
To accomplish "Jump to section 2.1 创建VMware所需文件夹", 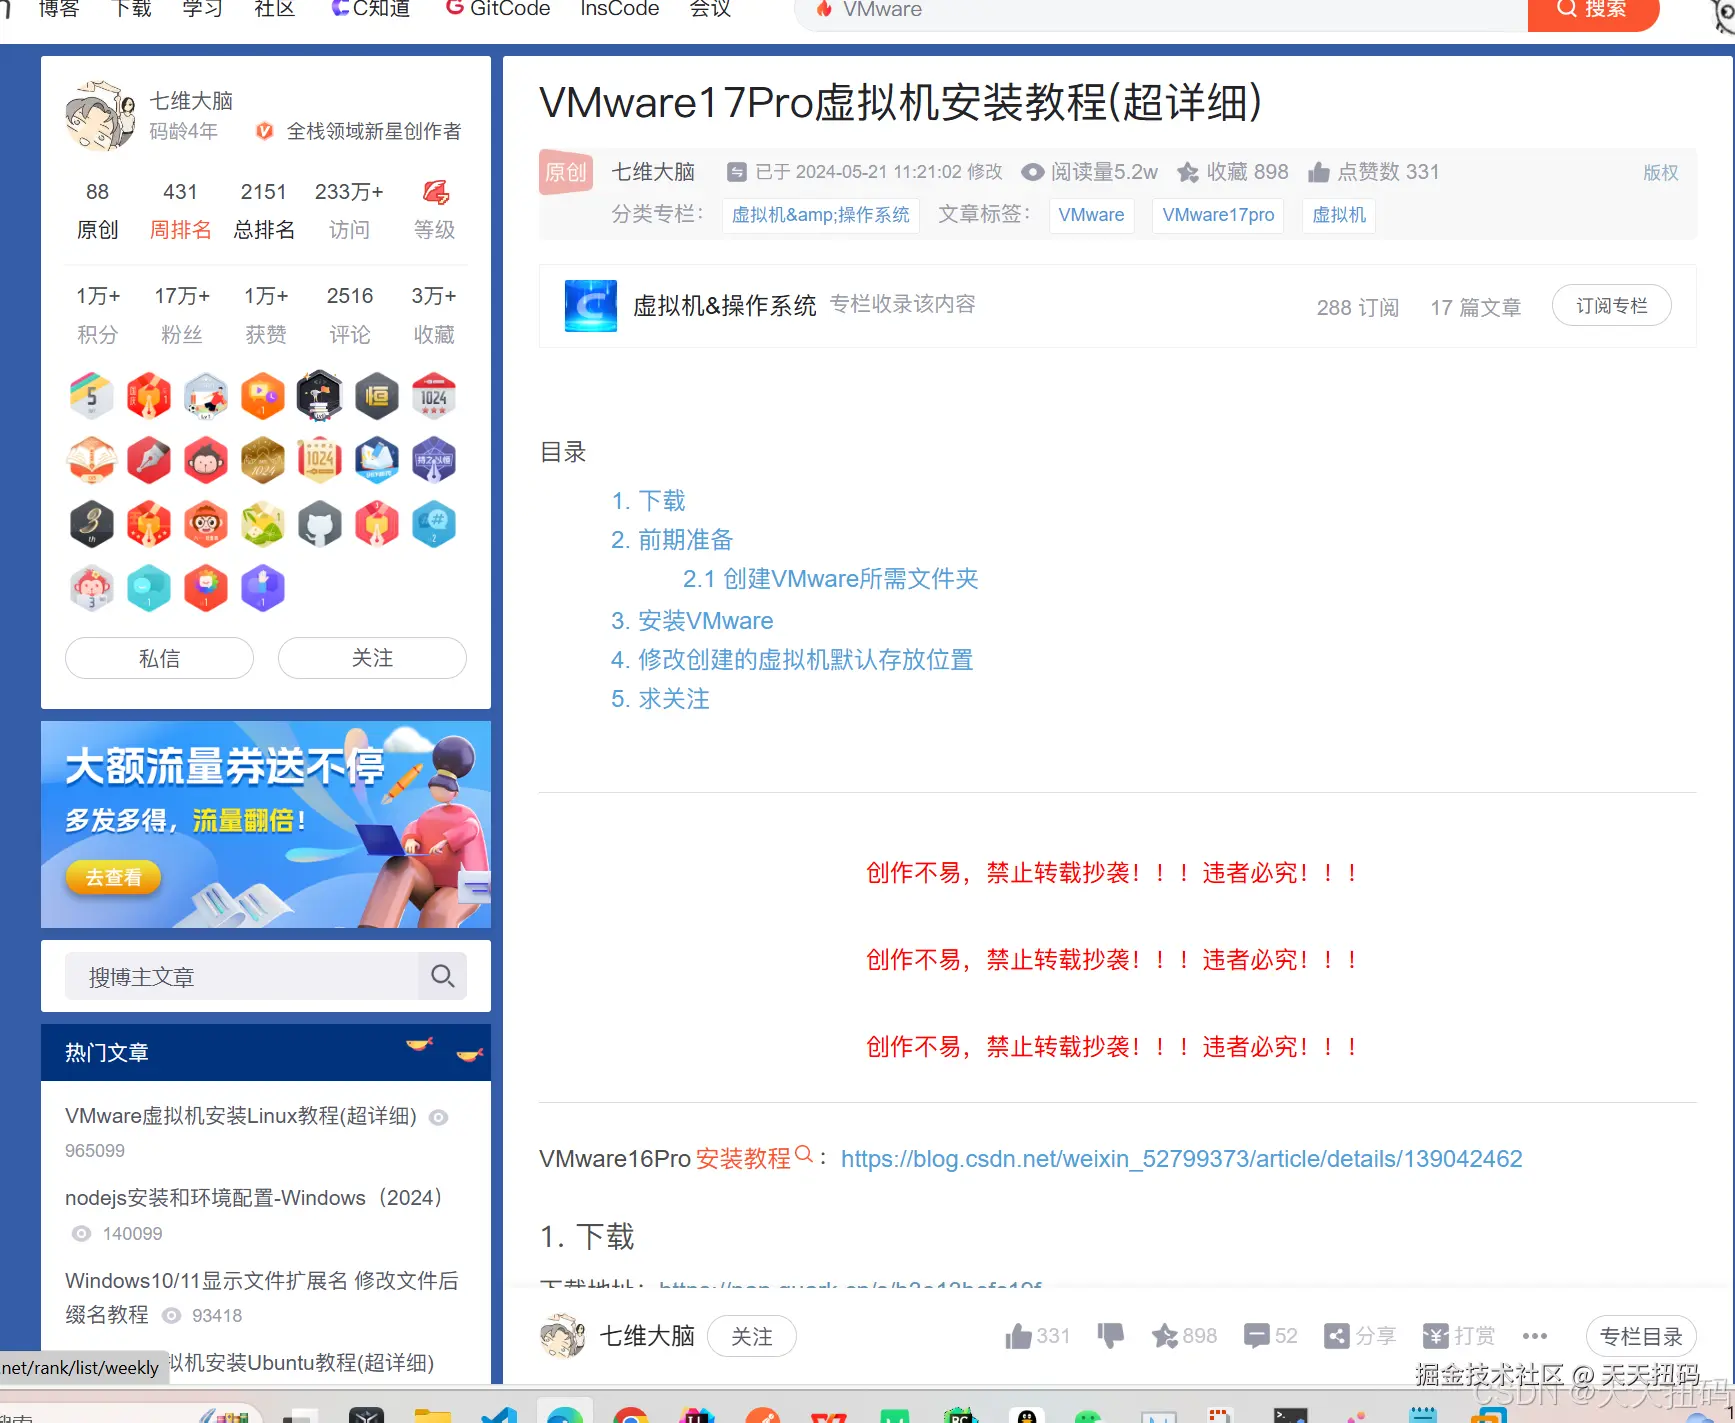I will click(831, 579).
